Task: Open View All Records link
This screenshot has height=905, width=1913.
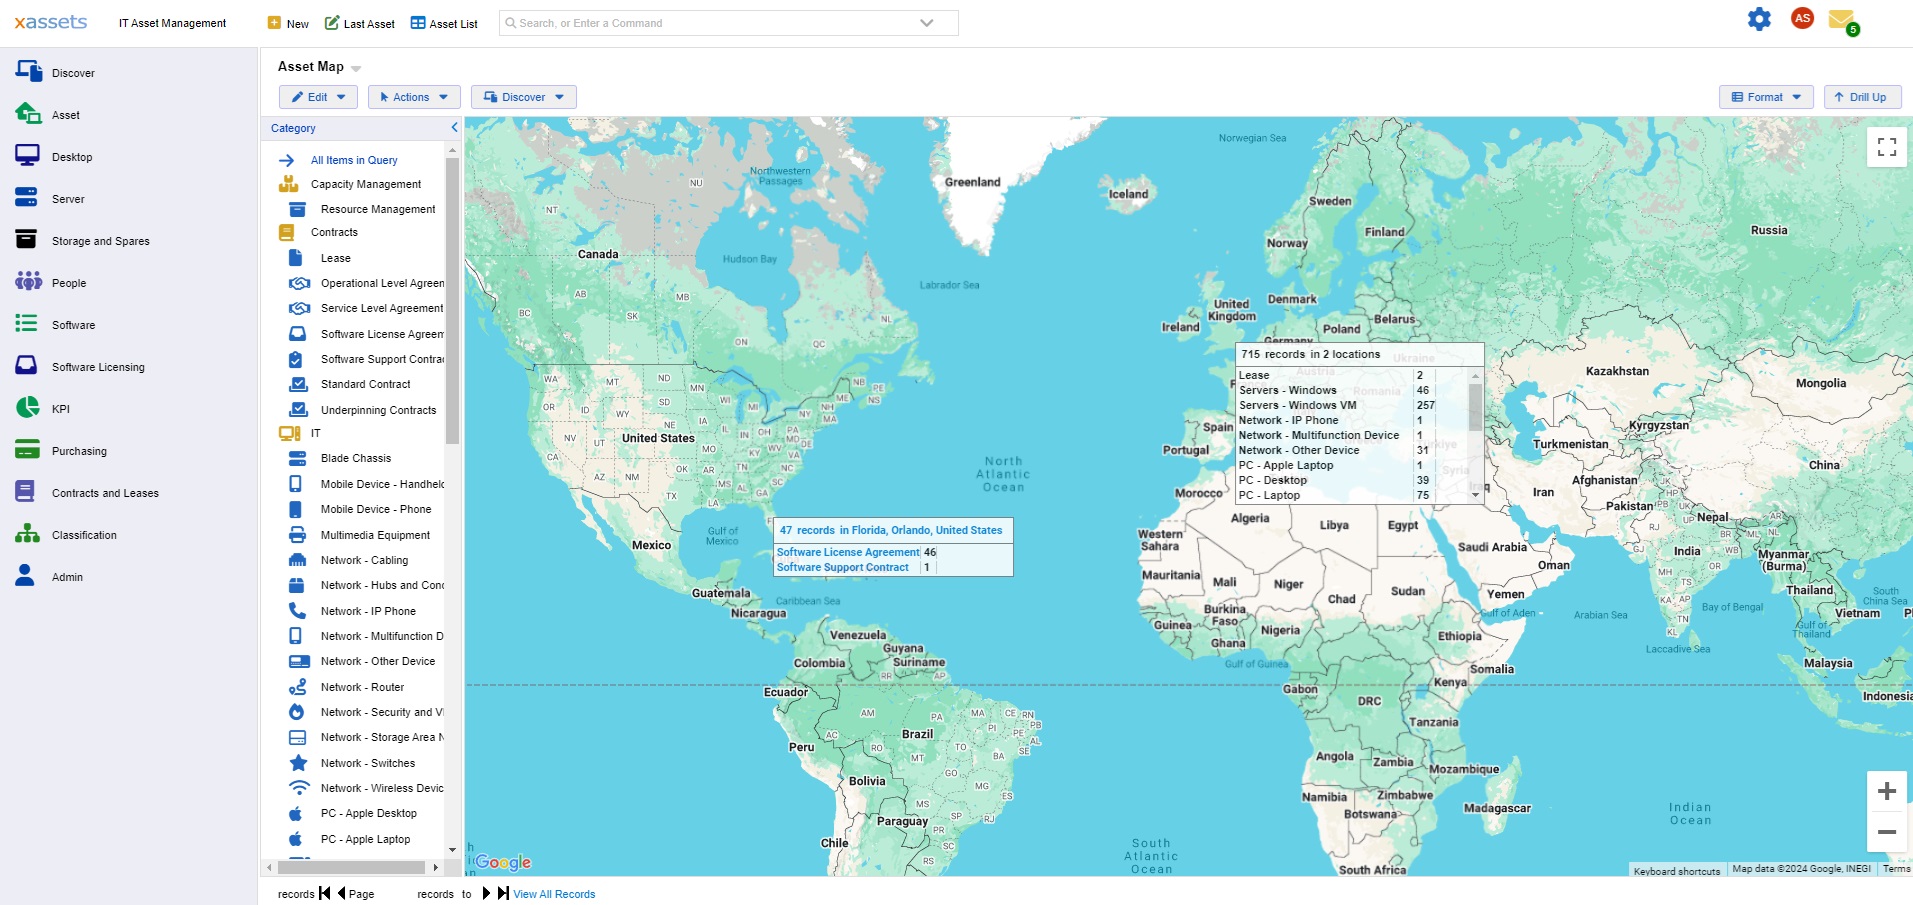Action: point(554,894)
